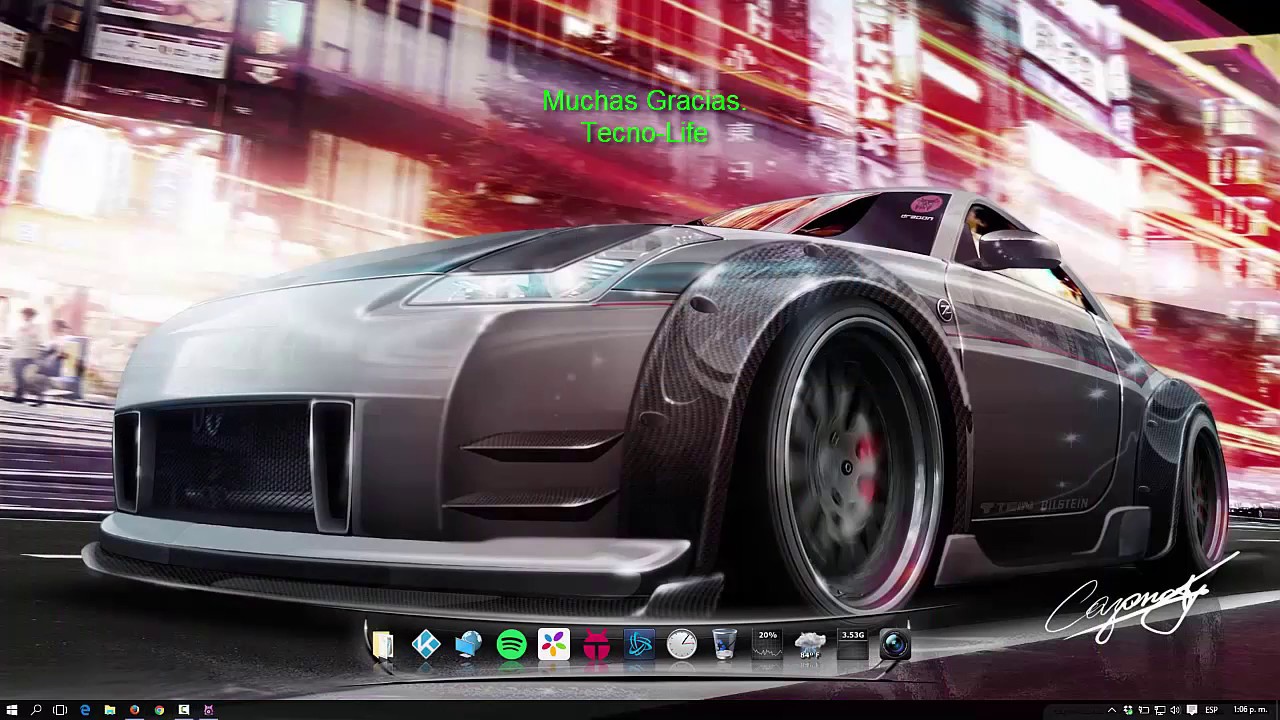Open the colorful petals app in dock
Image resolution: width=1280 pixels, height=720 pixels.
pos(554,645)
